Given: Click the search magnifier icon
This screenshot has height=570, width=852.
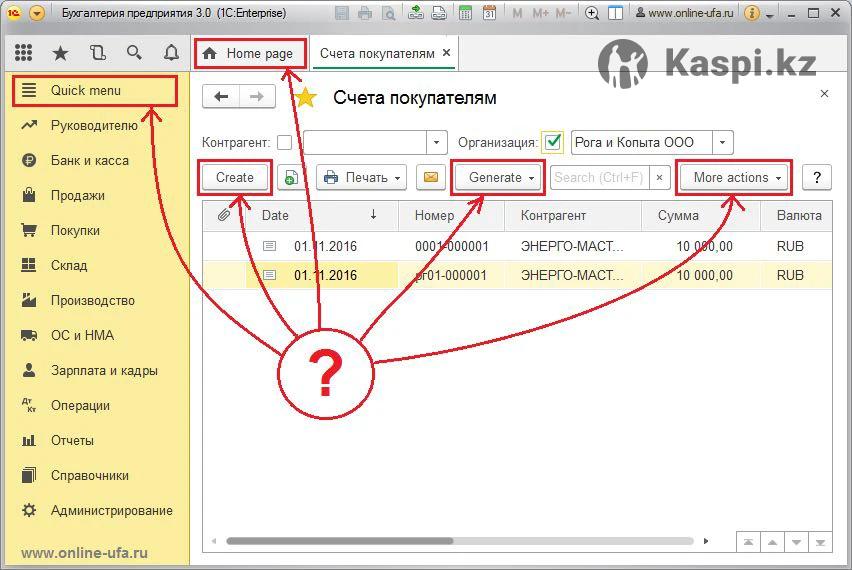Looking at the screenshot, I should coord(134,53).
